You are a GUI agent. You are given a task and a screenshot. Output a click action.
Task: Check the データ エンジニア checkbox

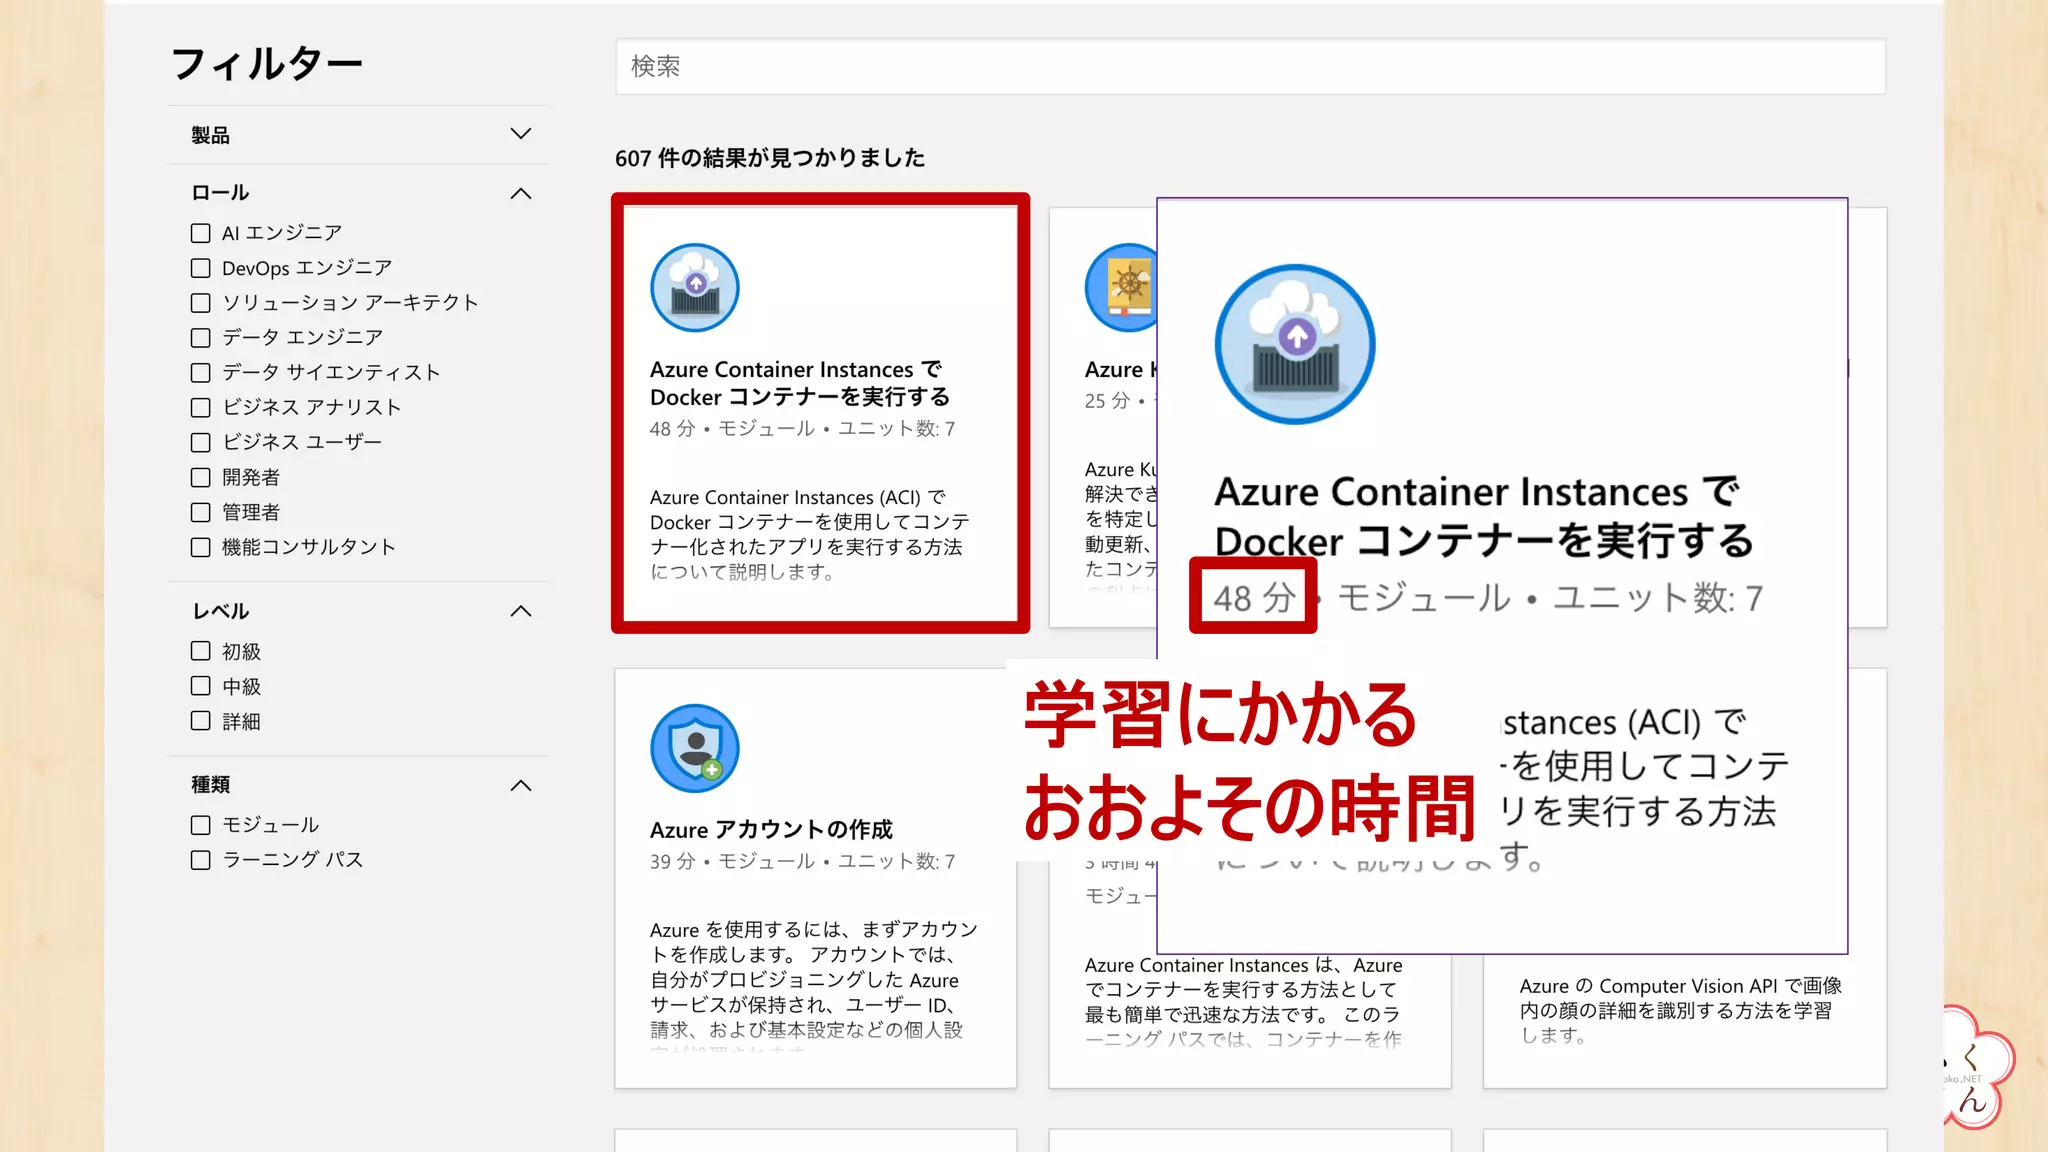(201, 338)
